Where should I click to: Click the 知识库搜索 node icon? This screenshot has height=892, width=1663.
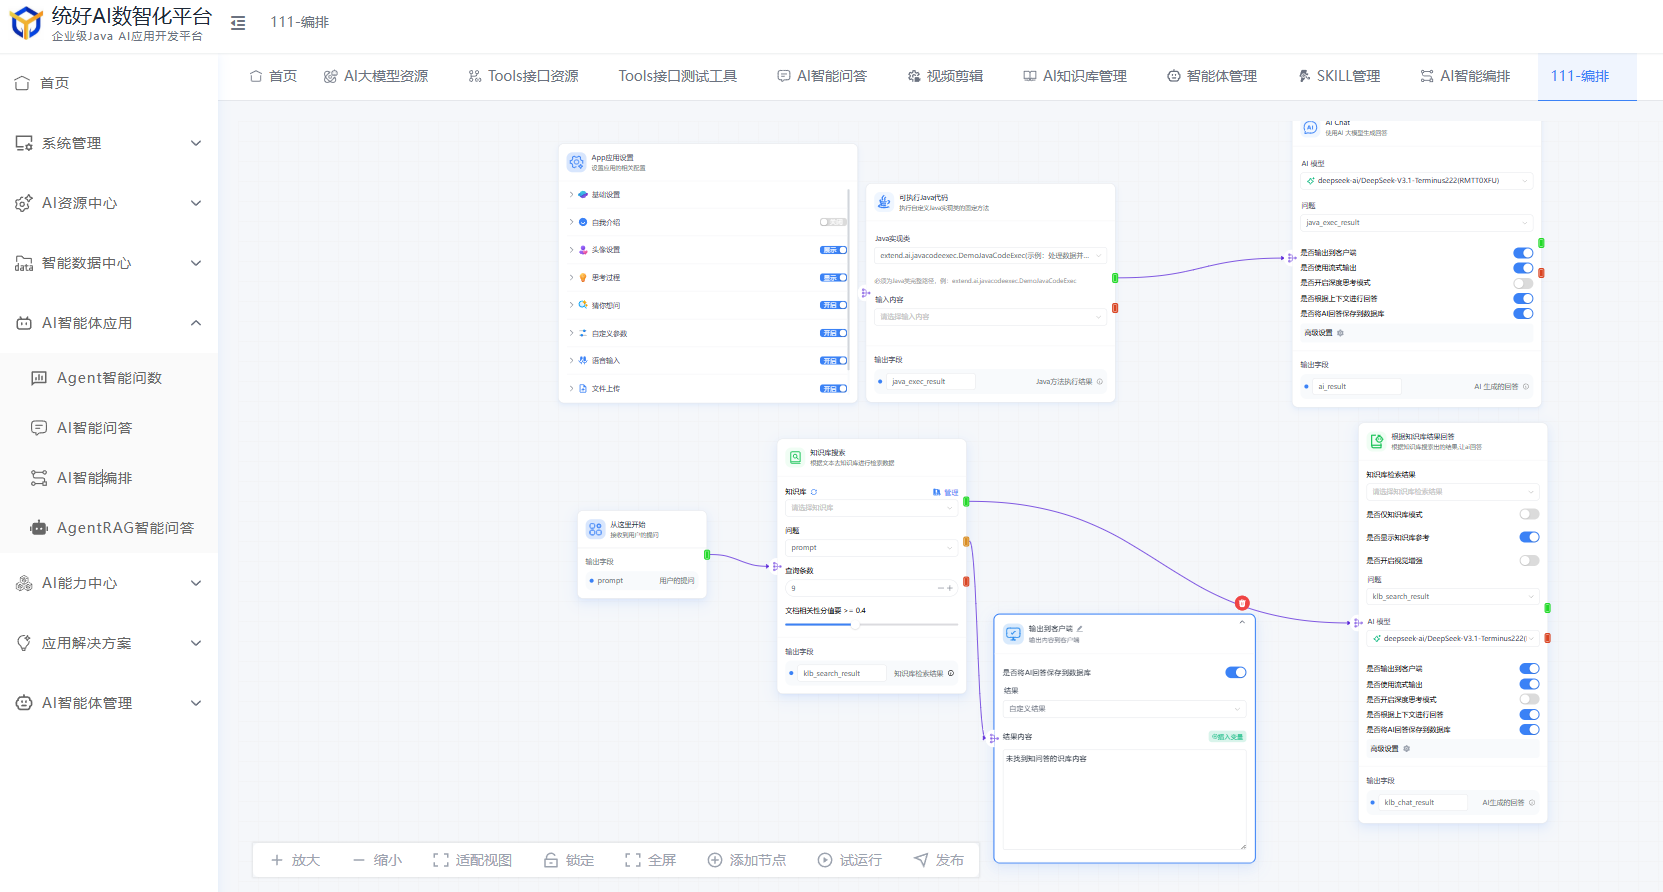click(x=796, y=457)
